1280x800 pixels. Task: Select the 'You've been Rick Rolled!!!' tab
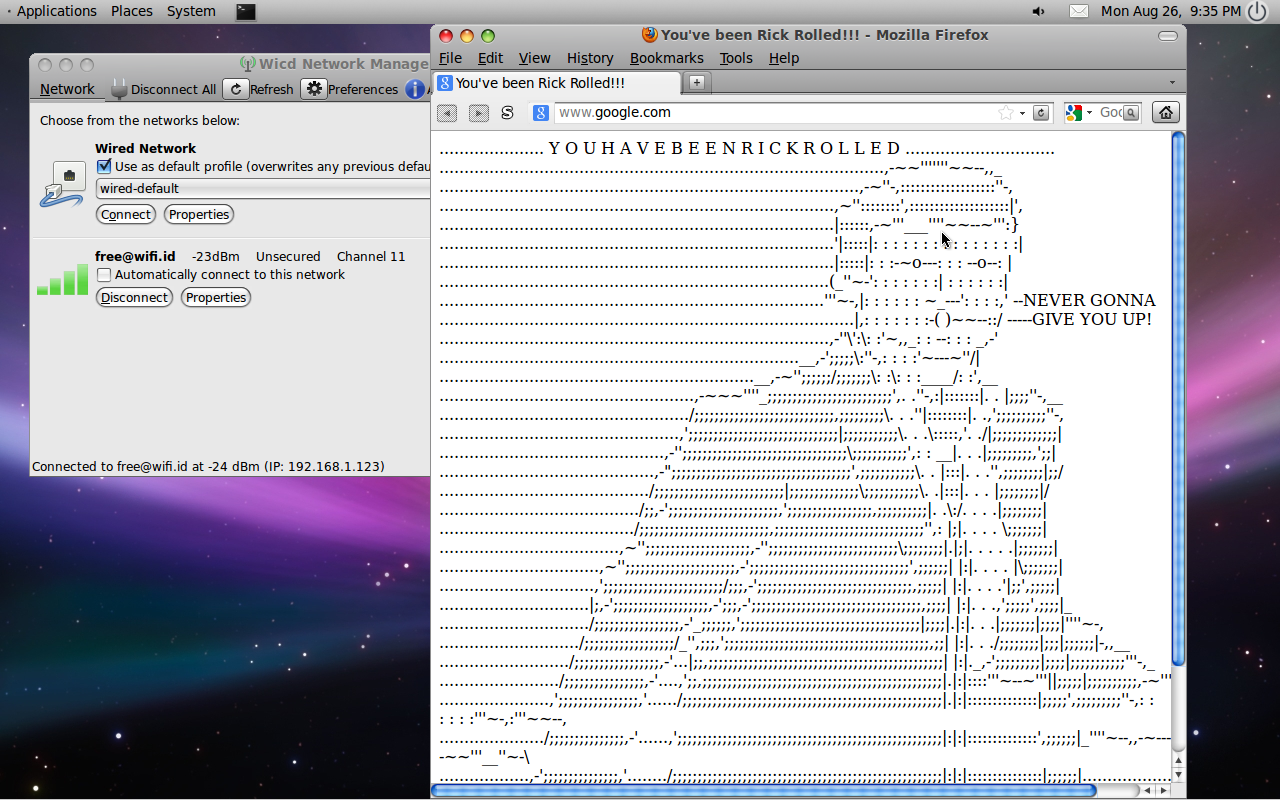coord(555,83)
